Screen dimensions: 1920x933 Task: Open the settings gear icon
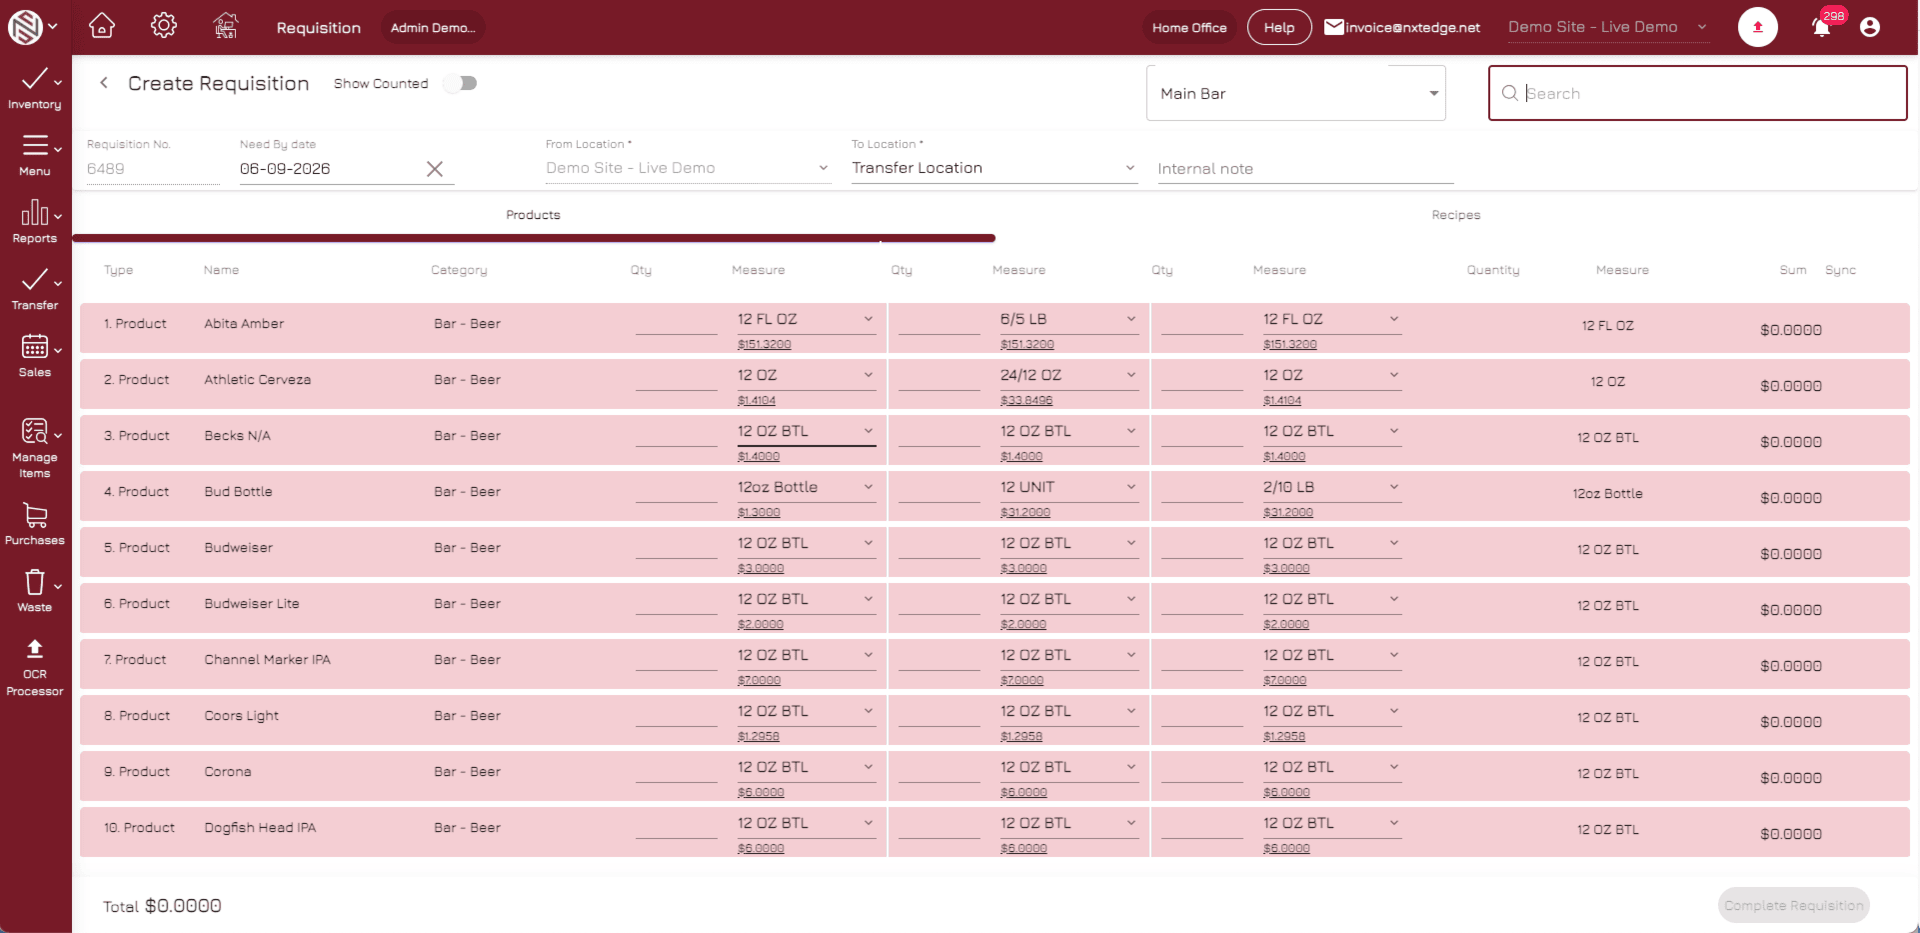[x=164, y=26]
